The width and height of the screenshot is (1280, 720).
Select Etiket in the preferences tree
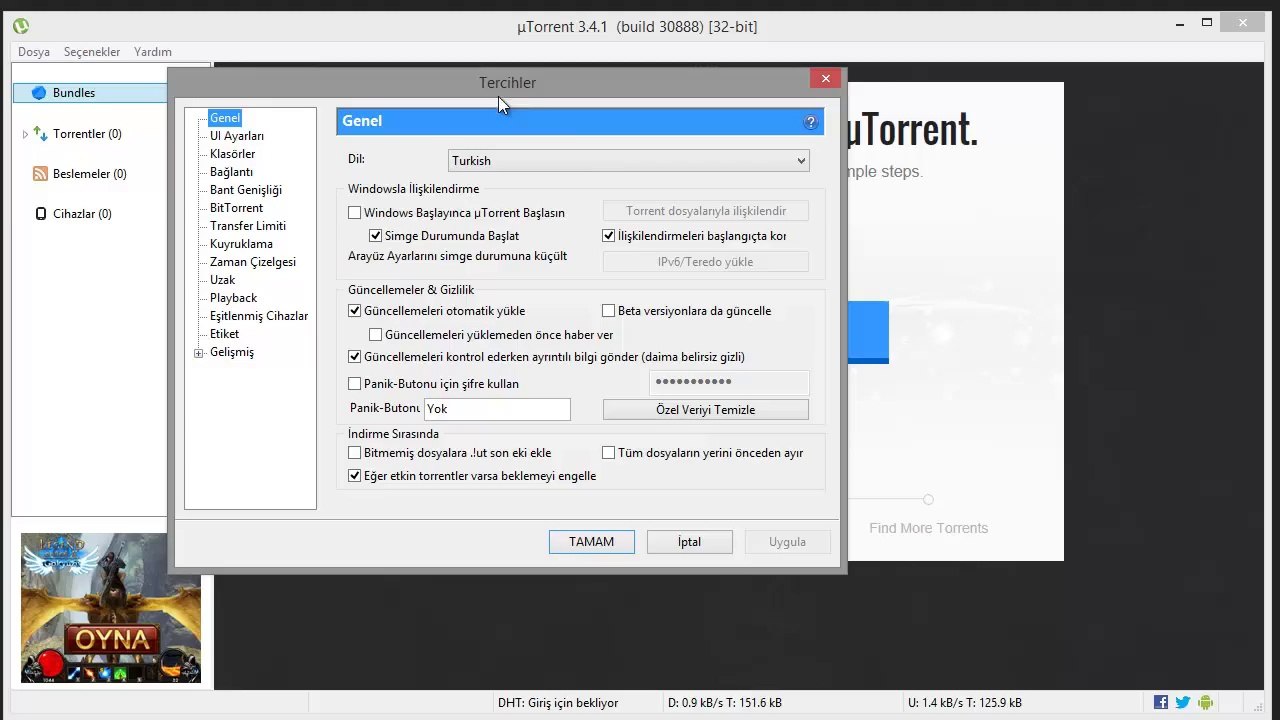click(224, 334)
